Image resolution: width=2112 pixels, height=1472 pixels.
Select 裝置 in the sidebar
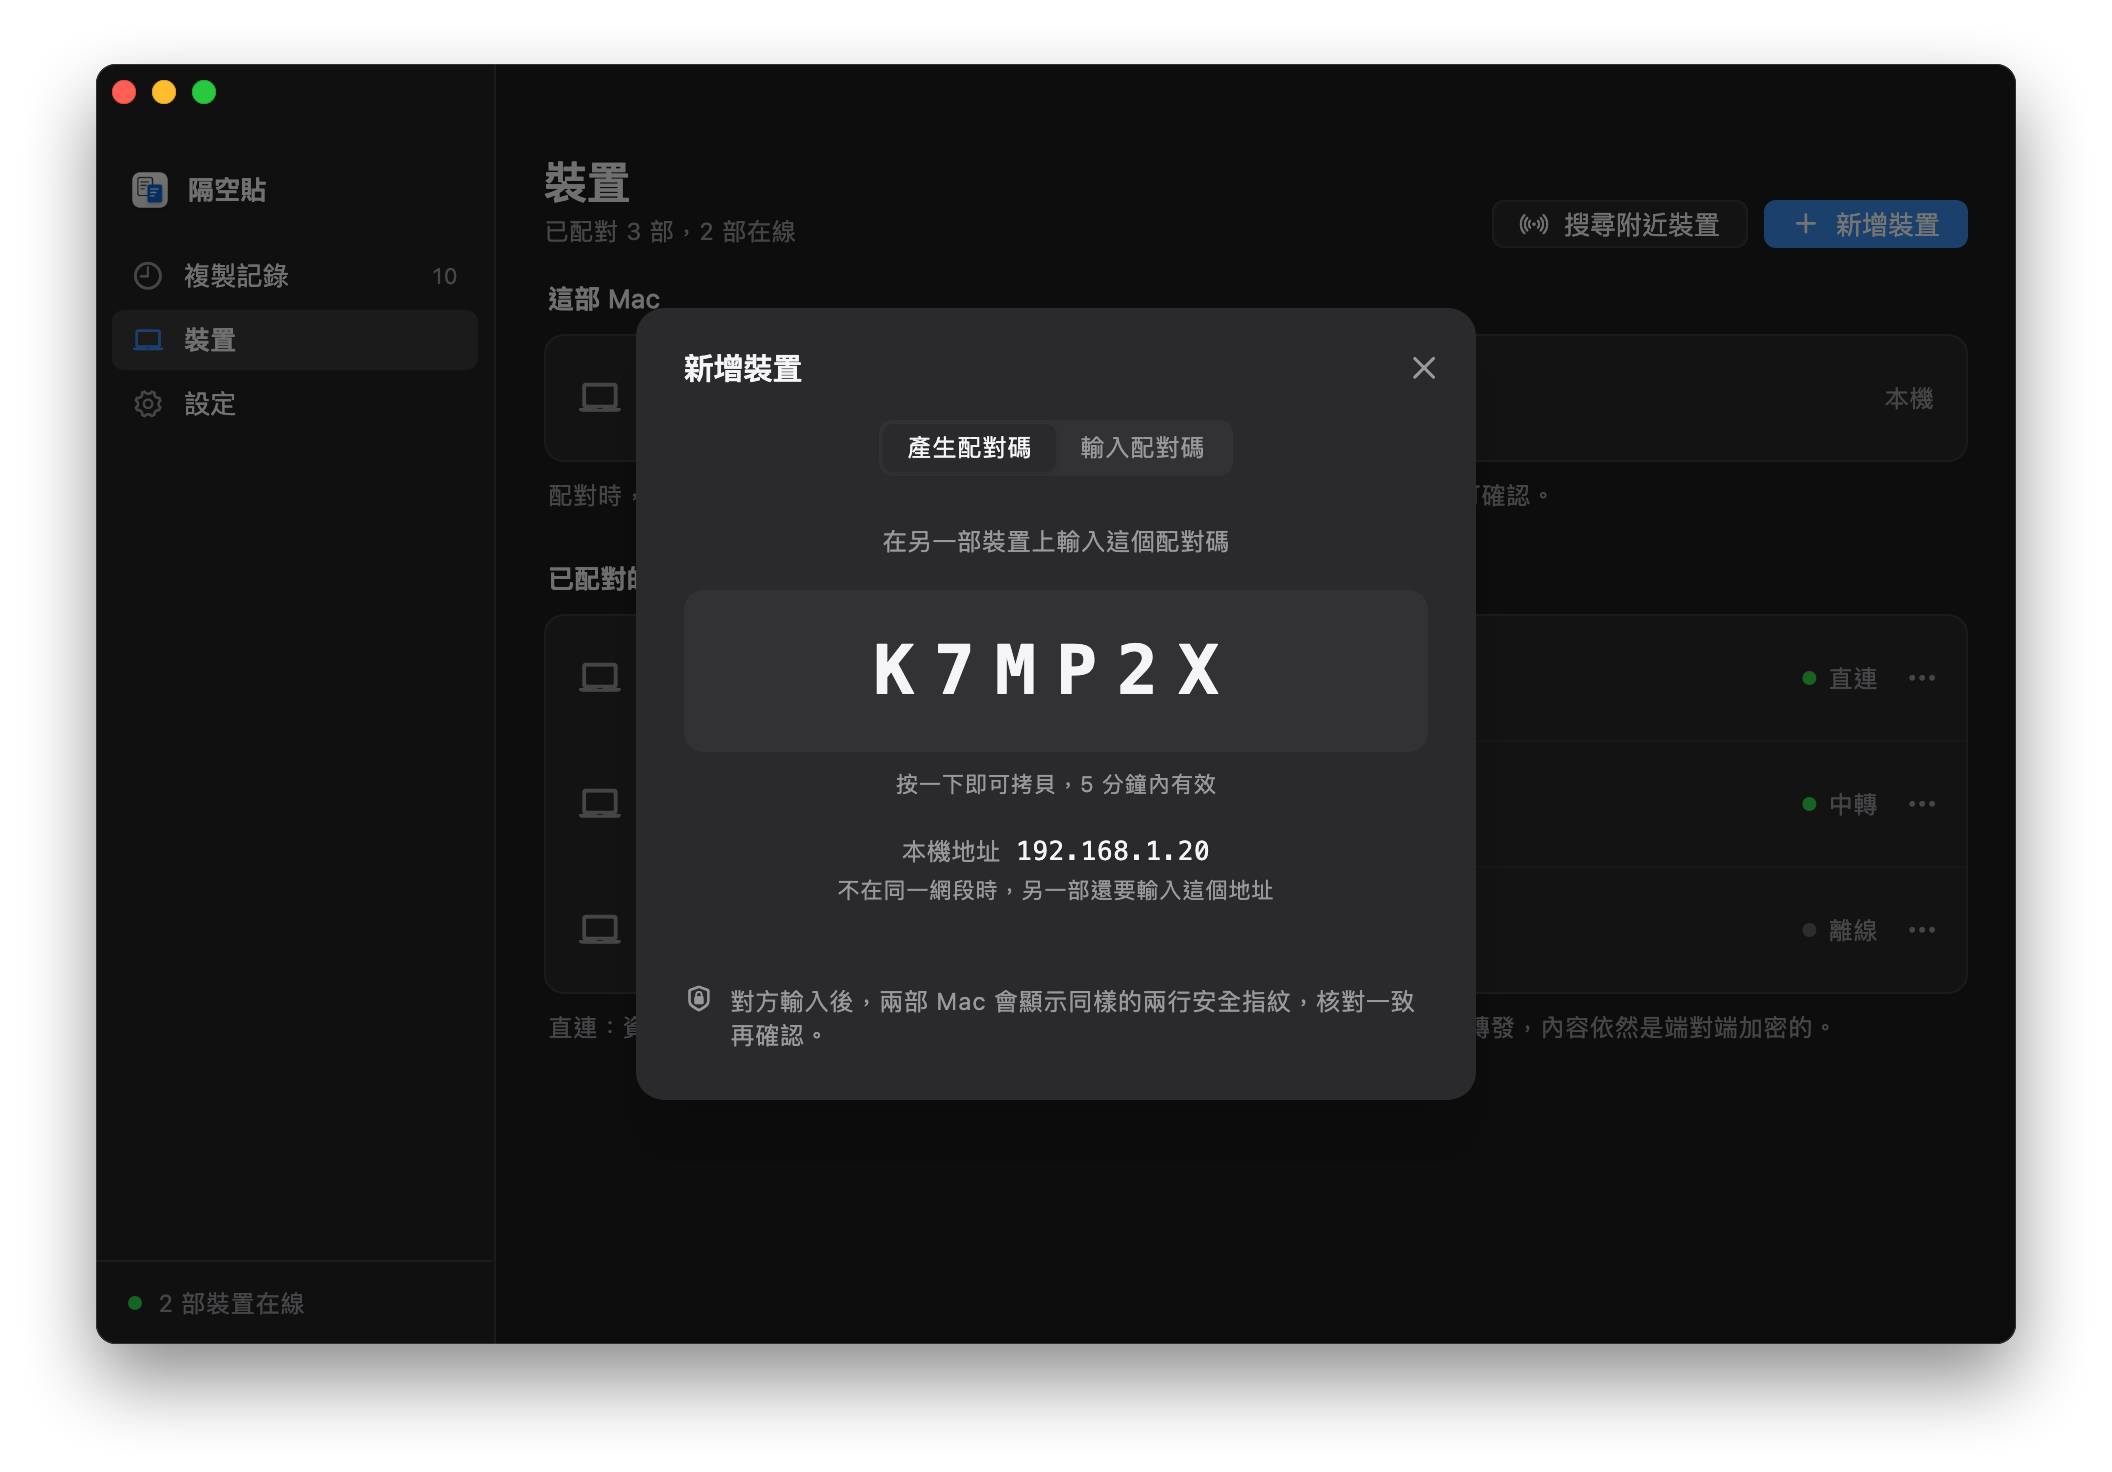pyautogui.click(x=295, y=340)
